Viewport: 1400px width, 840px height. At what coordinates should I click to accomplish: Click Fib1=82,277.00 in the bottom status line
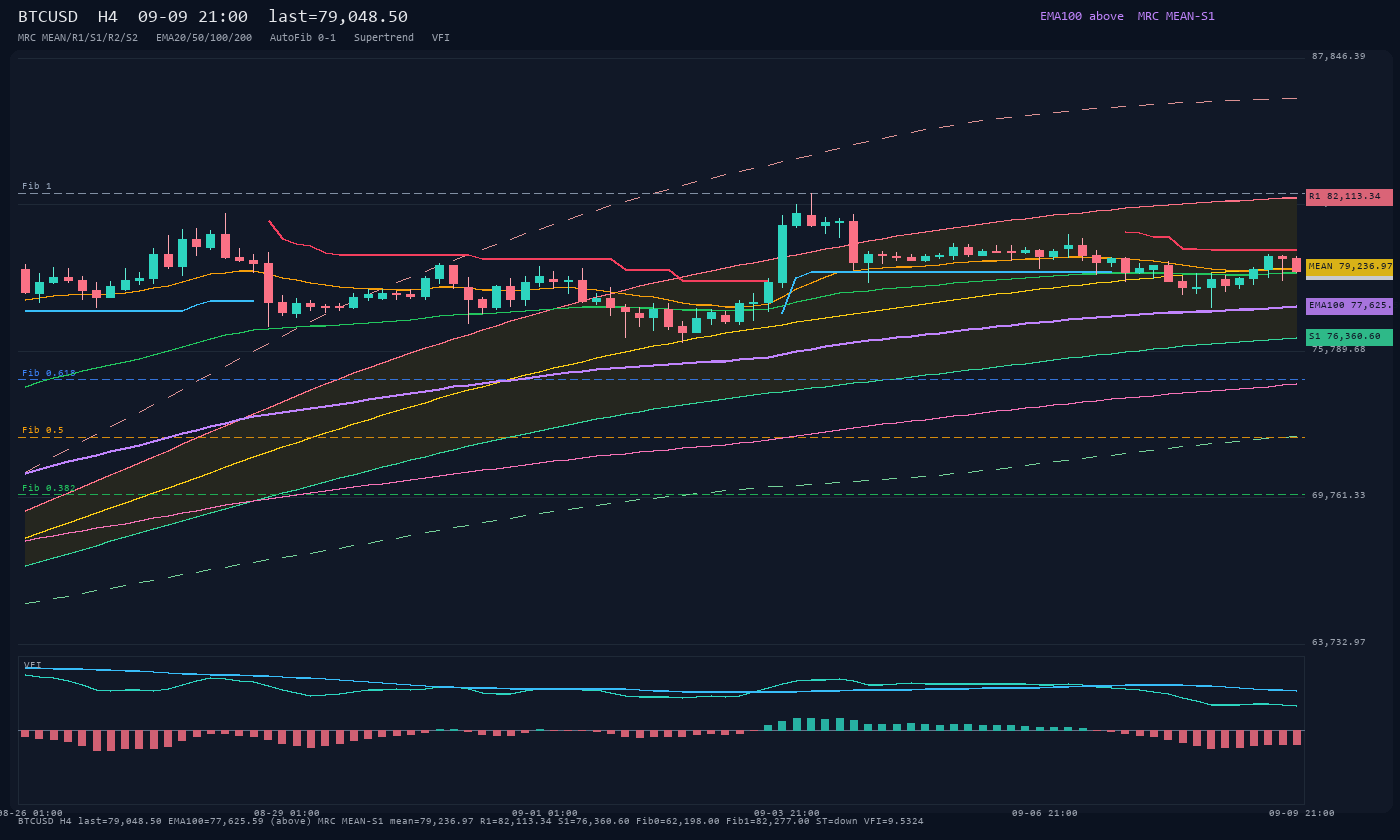(768, 821)
